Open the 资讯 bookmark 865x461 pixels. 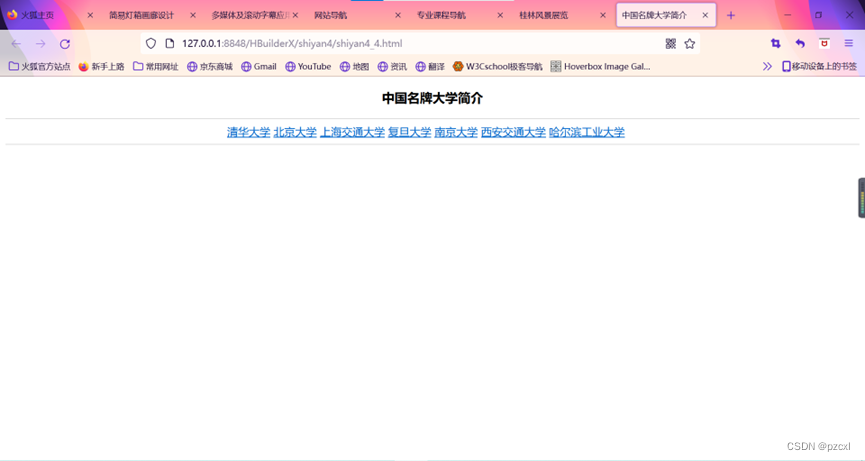point(392,66)
